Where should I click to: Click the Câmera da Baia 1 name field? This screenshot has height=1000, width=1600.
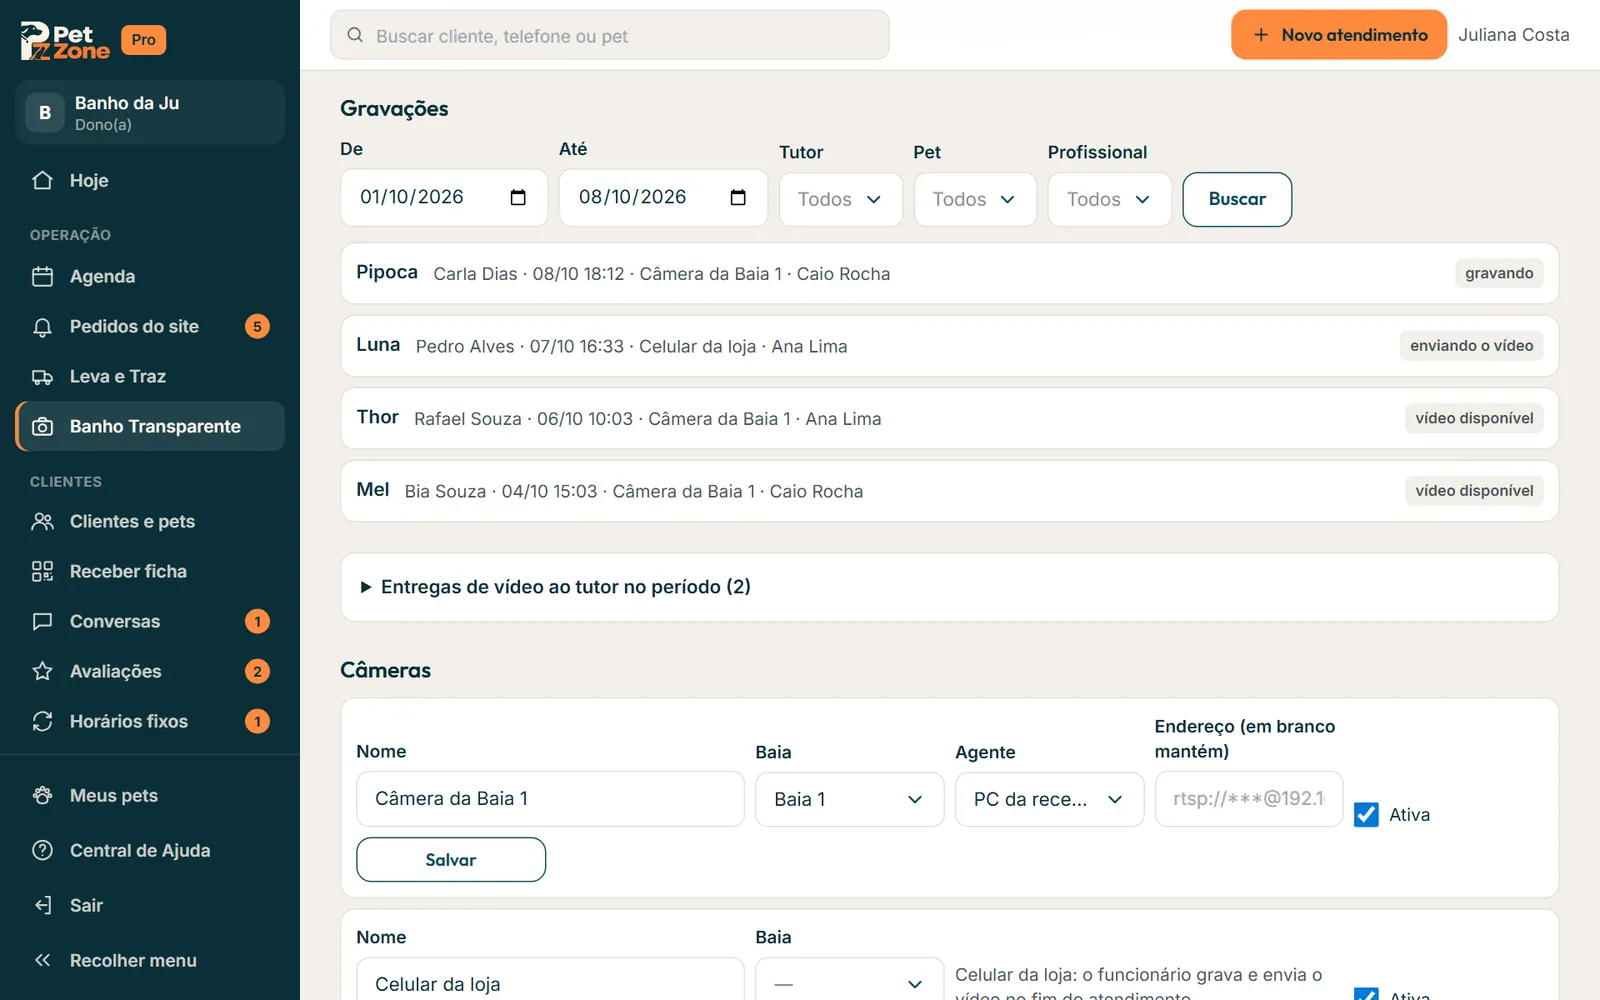click(550, 799)
